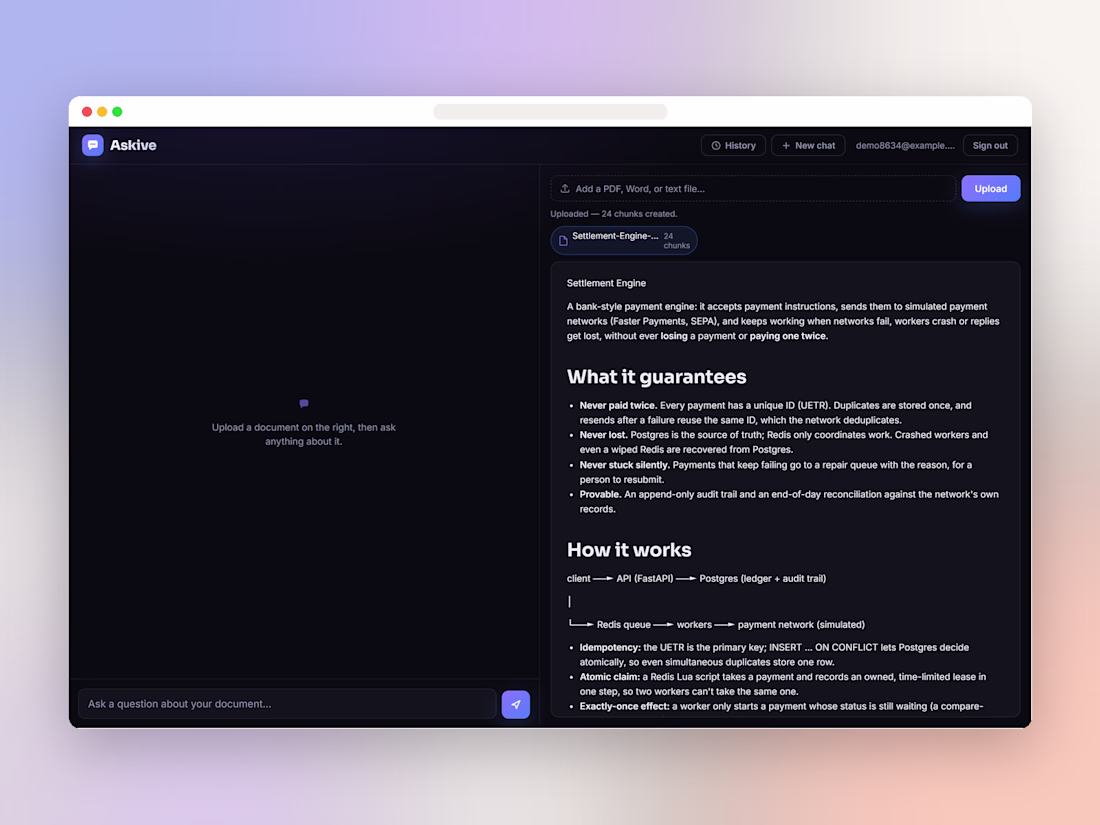Click the demo8634@example account email
Viewport: 1100px width, 825px height.
[905, 146]
